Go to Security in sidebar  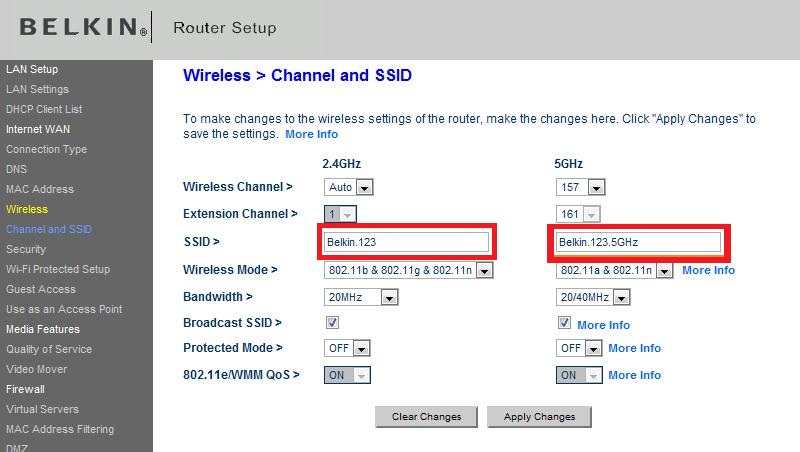(26, 249)
